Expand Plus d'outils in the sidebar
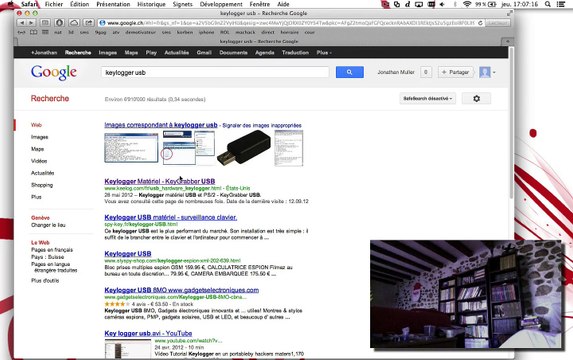Viewport: 573px width, 360px height. pos(45,281)
